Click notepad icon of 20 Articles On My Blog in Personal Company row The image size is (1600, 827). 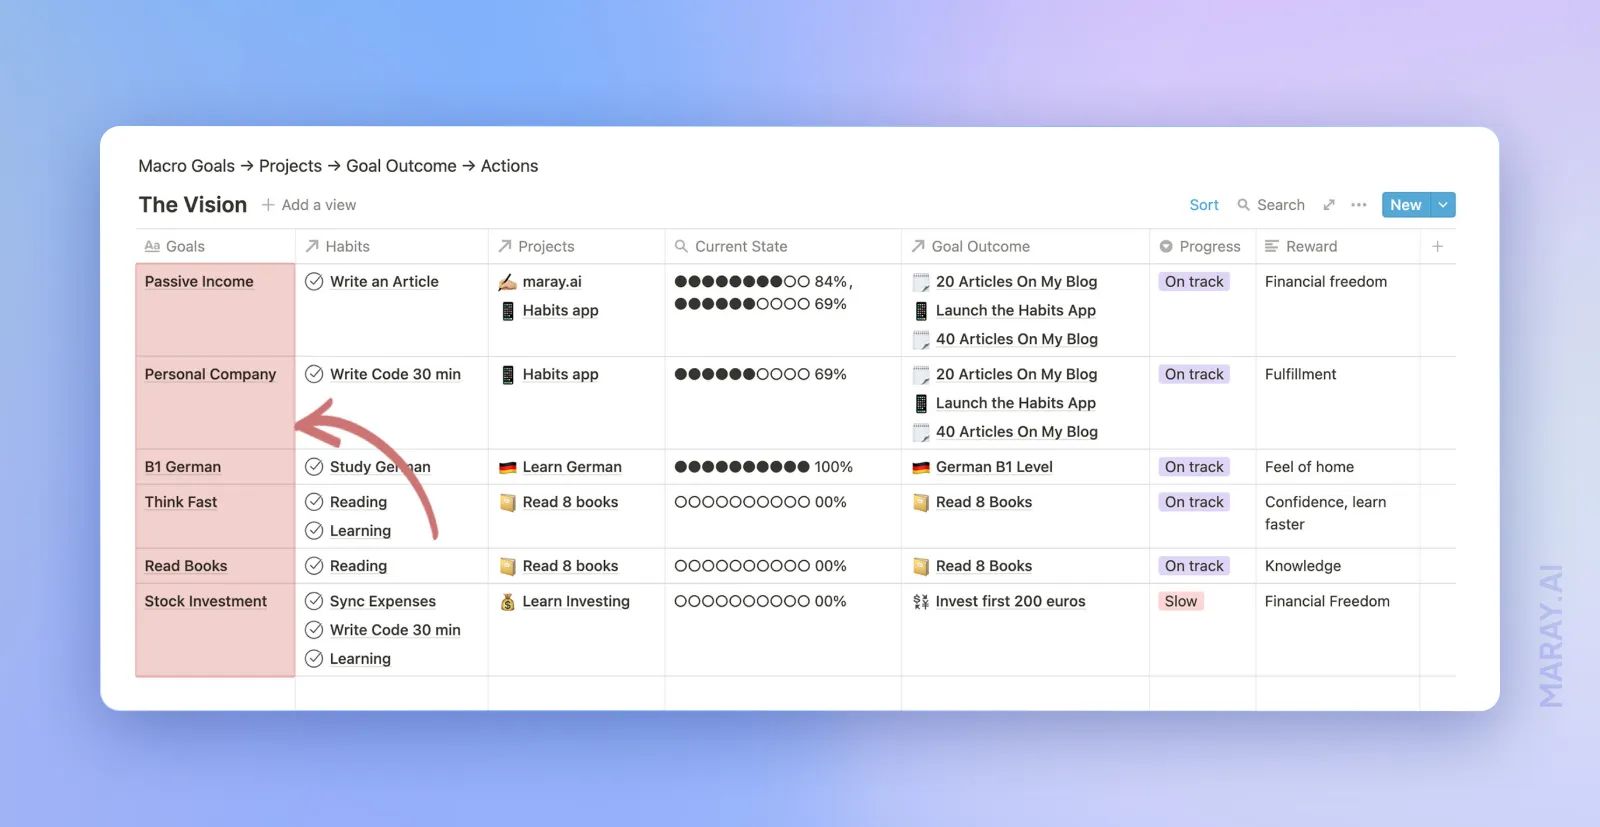[921, 375]
